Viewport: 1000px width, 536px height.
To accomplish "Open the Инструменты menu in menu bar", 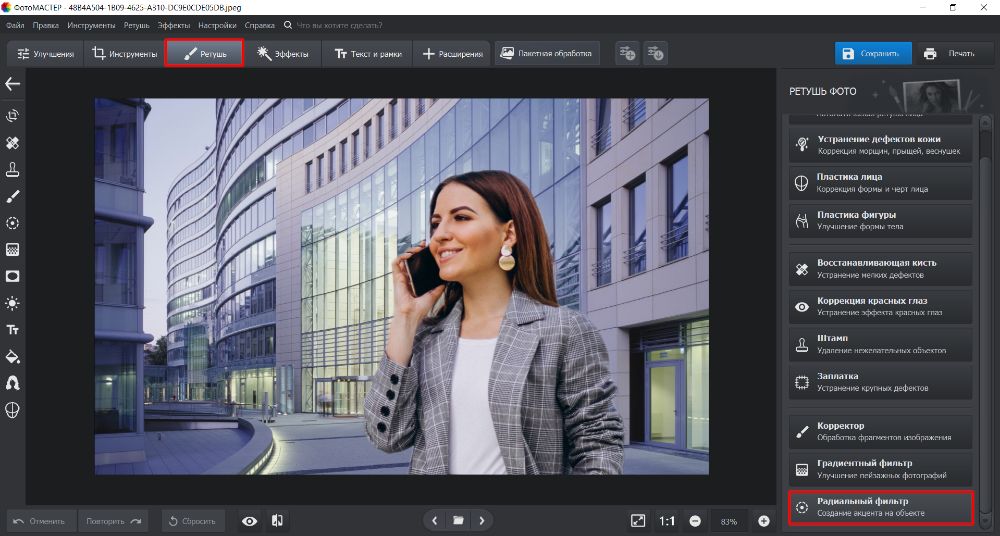I will click(92, 24).
